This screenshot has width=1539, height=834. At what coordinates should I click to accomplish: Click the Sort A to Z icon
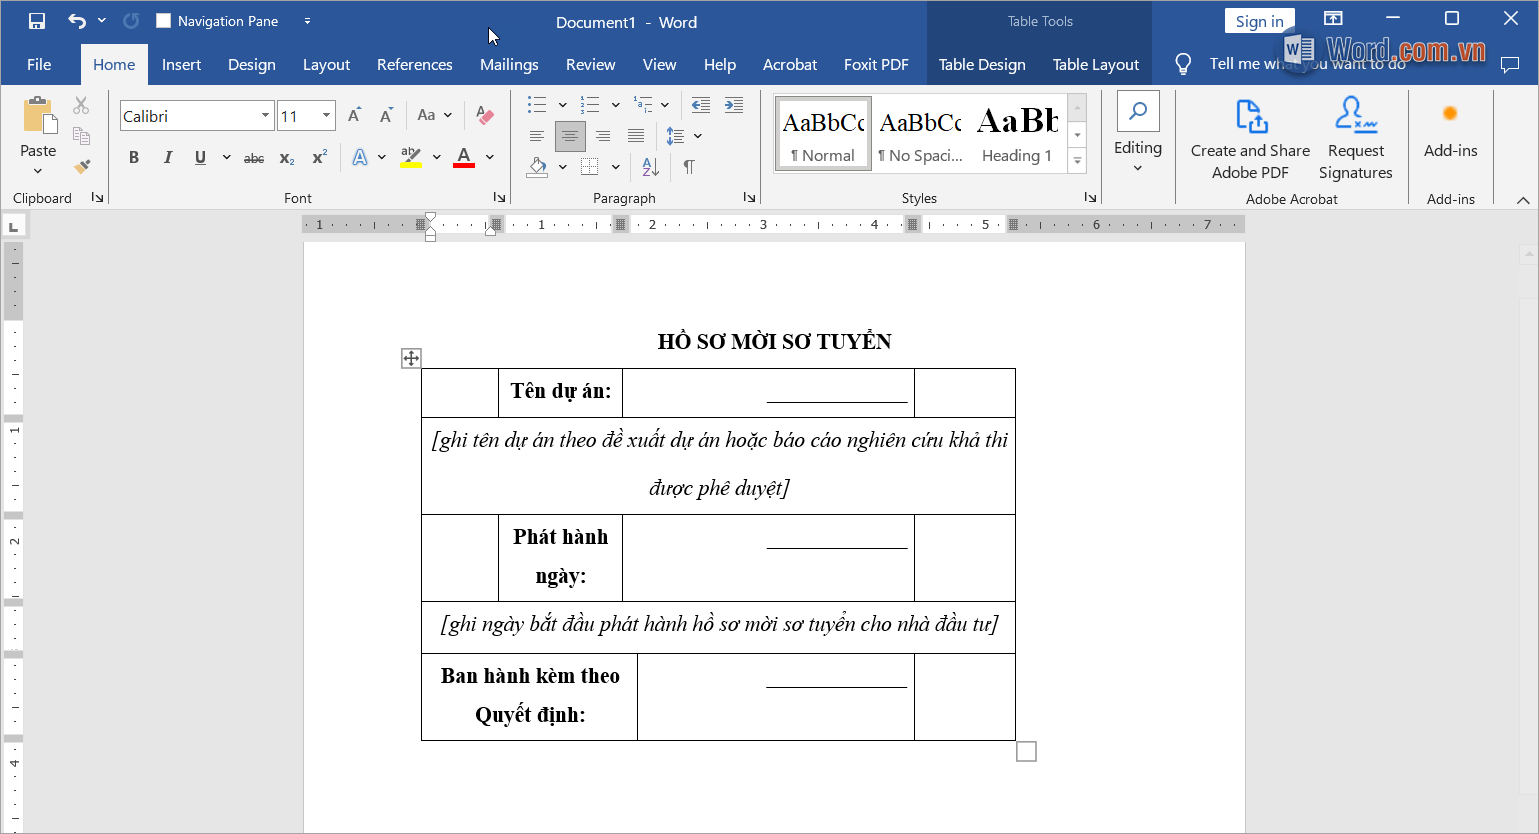[650, 166]
